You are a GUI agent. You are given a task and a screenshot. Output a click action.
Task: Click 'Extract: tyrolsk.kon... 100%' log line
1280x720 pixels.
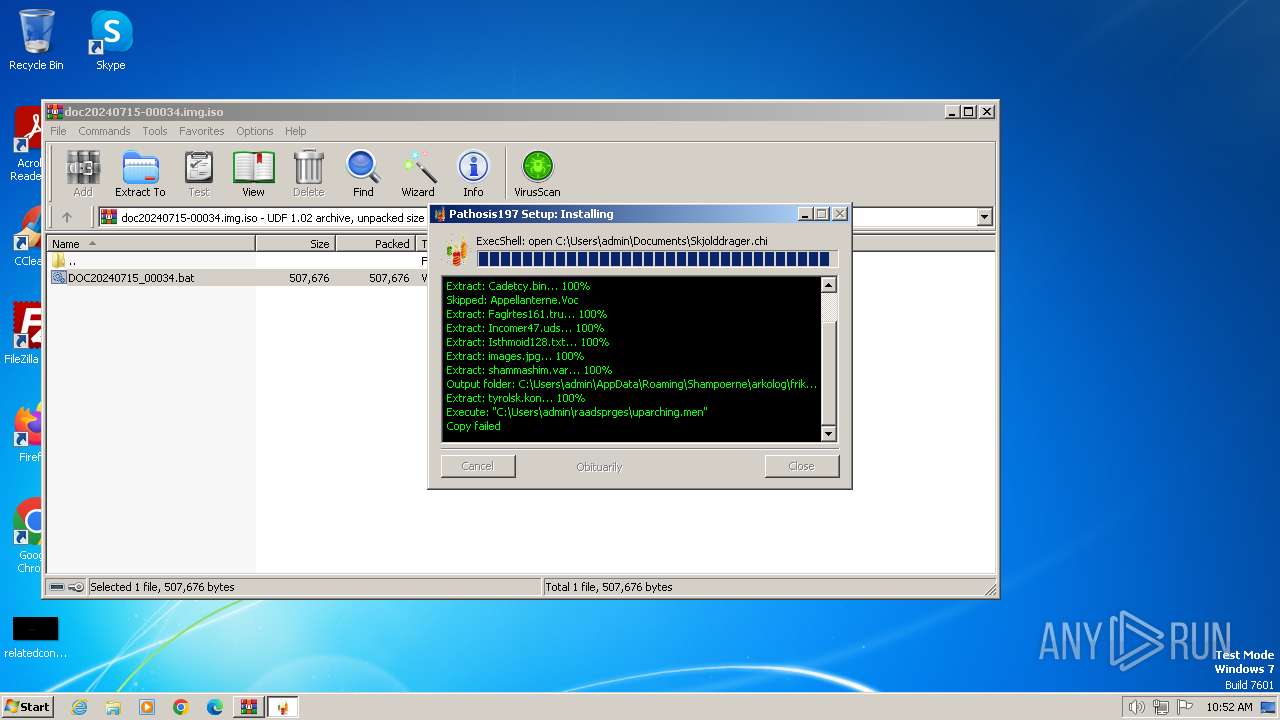click(x=516, y=398)
